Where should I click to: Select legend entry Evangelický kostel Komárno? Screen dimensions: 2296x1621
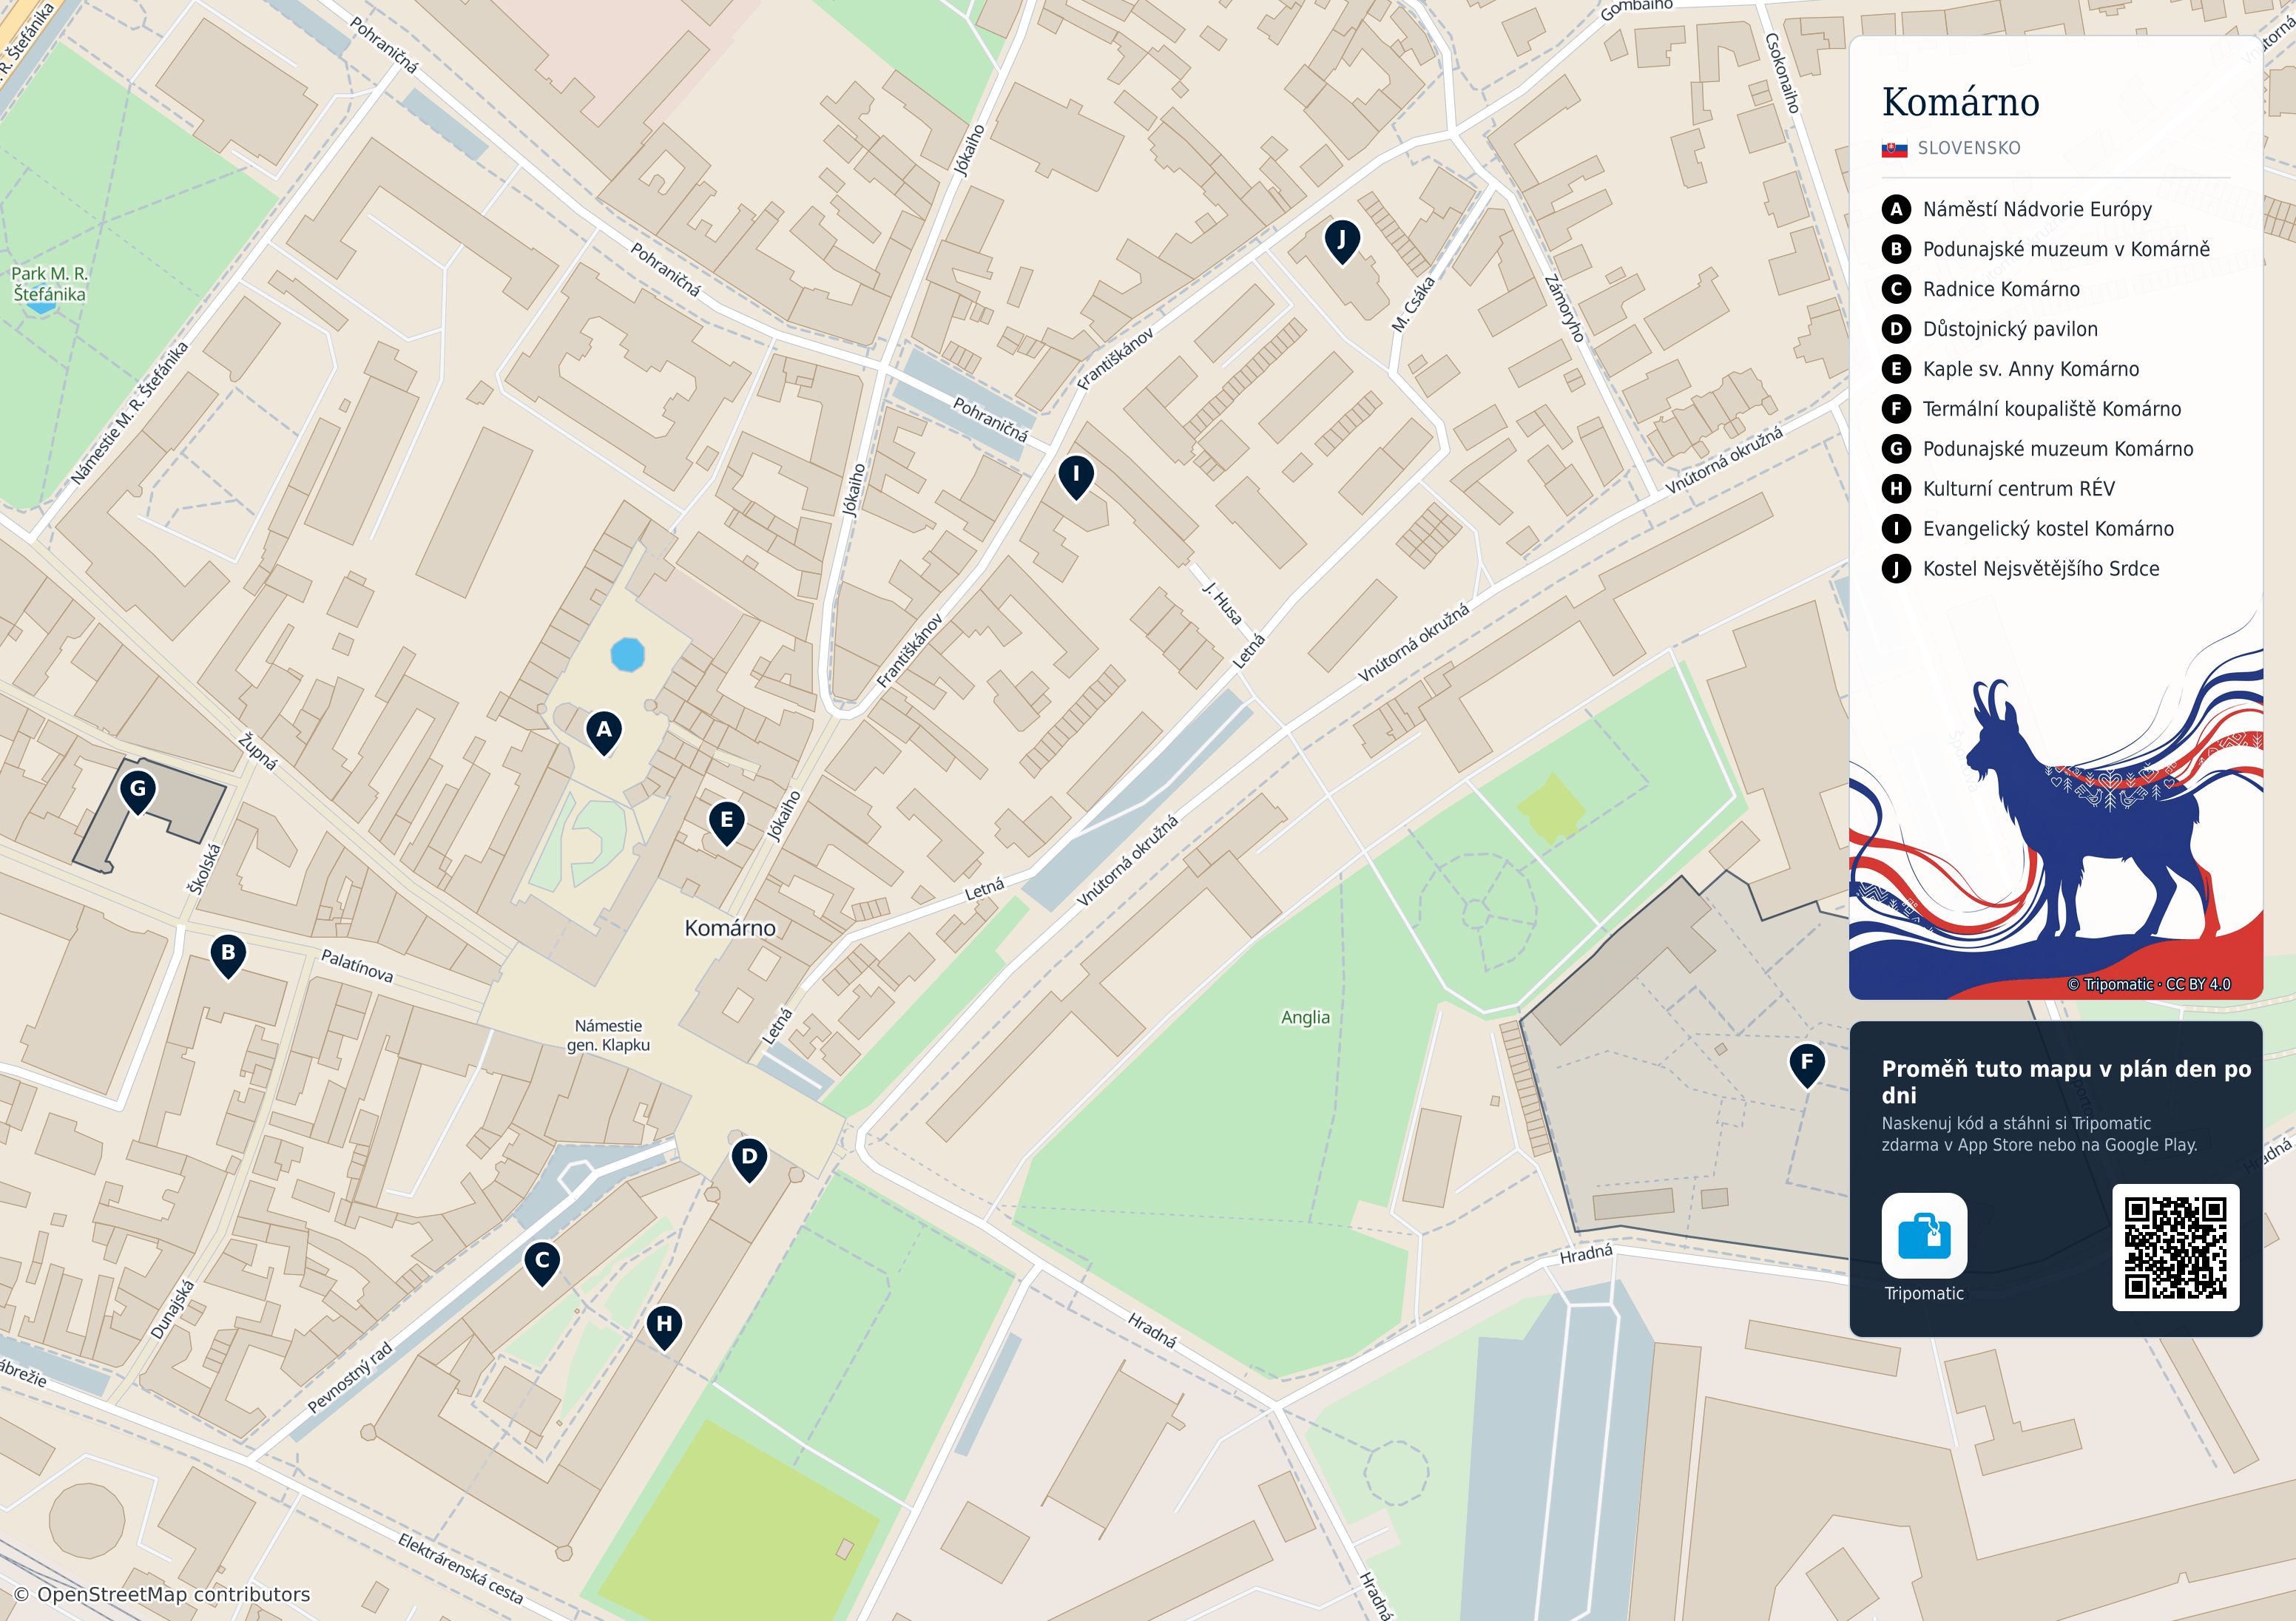click(2028, 529)
